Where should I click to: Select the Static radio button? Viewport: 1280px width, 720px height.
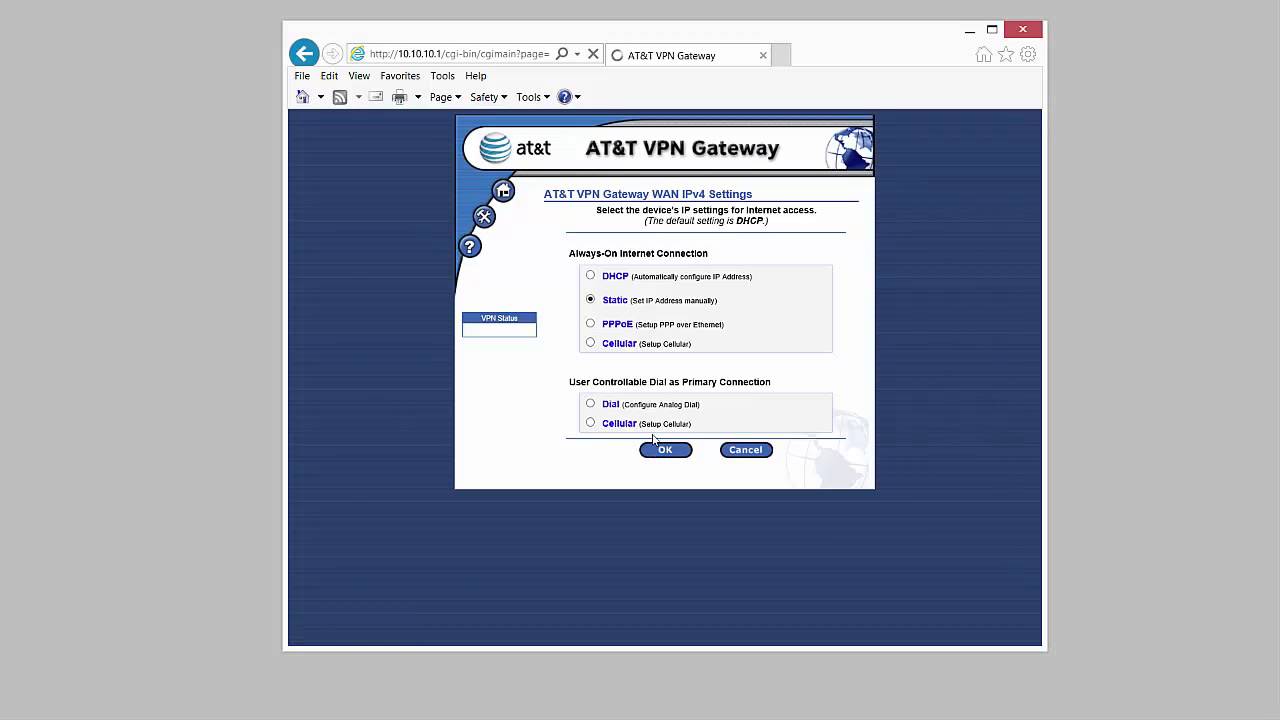(x=590, y=299)
